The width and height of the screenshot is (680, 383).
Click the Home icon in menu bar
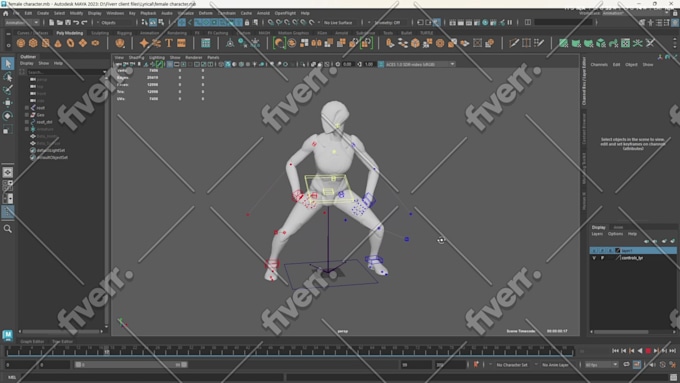click(x=6, y=13)
